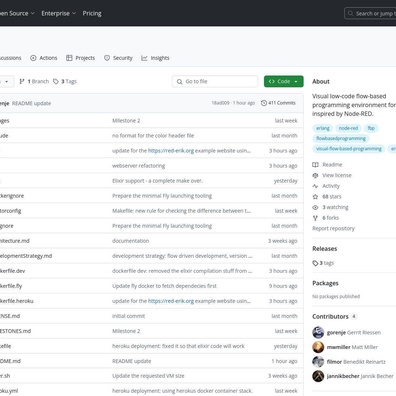The image size is (396, 396).
Task: Open the Pricing page link
Action: point(92,13)
